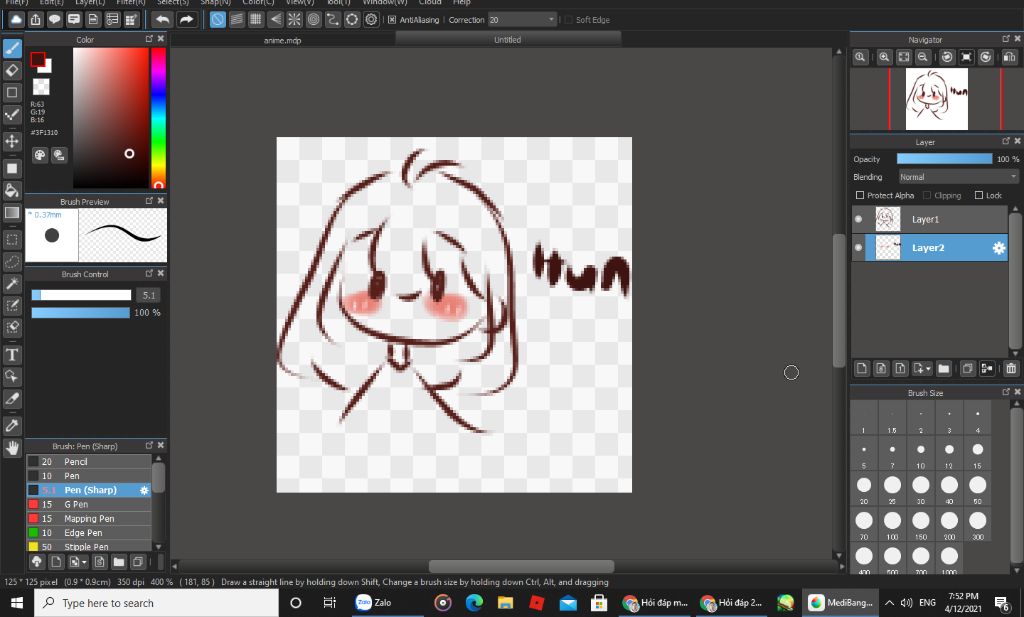1024x617 pixels.
Task: Switch to the Untitled tab
Action: [507, 39]
